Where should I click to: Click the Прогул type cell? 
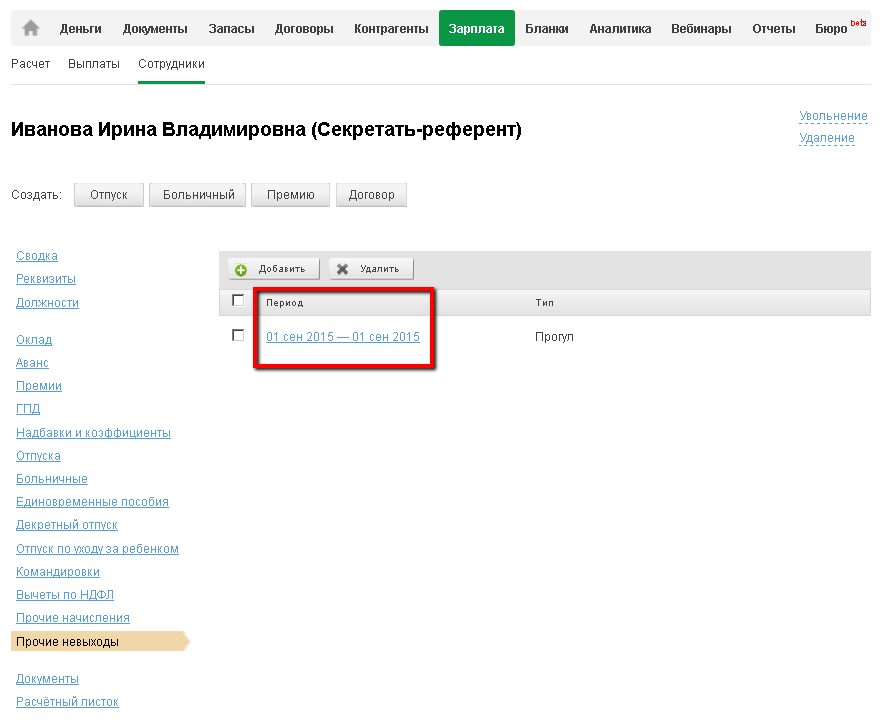(554, 337)
